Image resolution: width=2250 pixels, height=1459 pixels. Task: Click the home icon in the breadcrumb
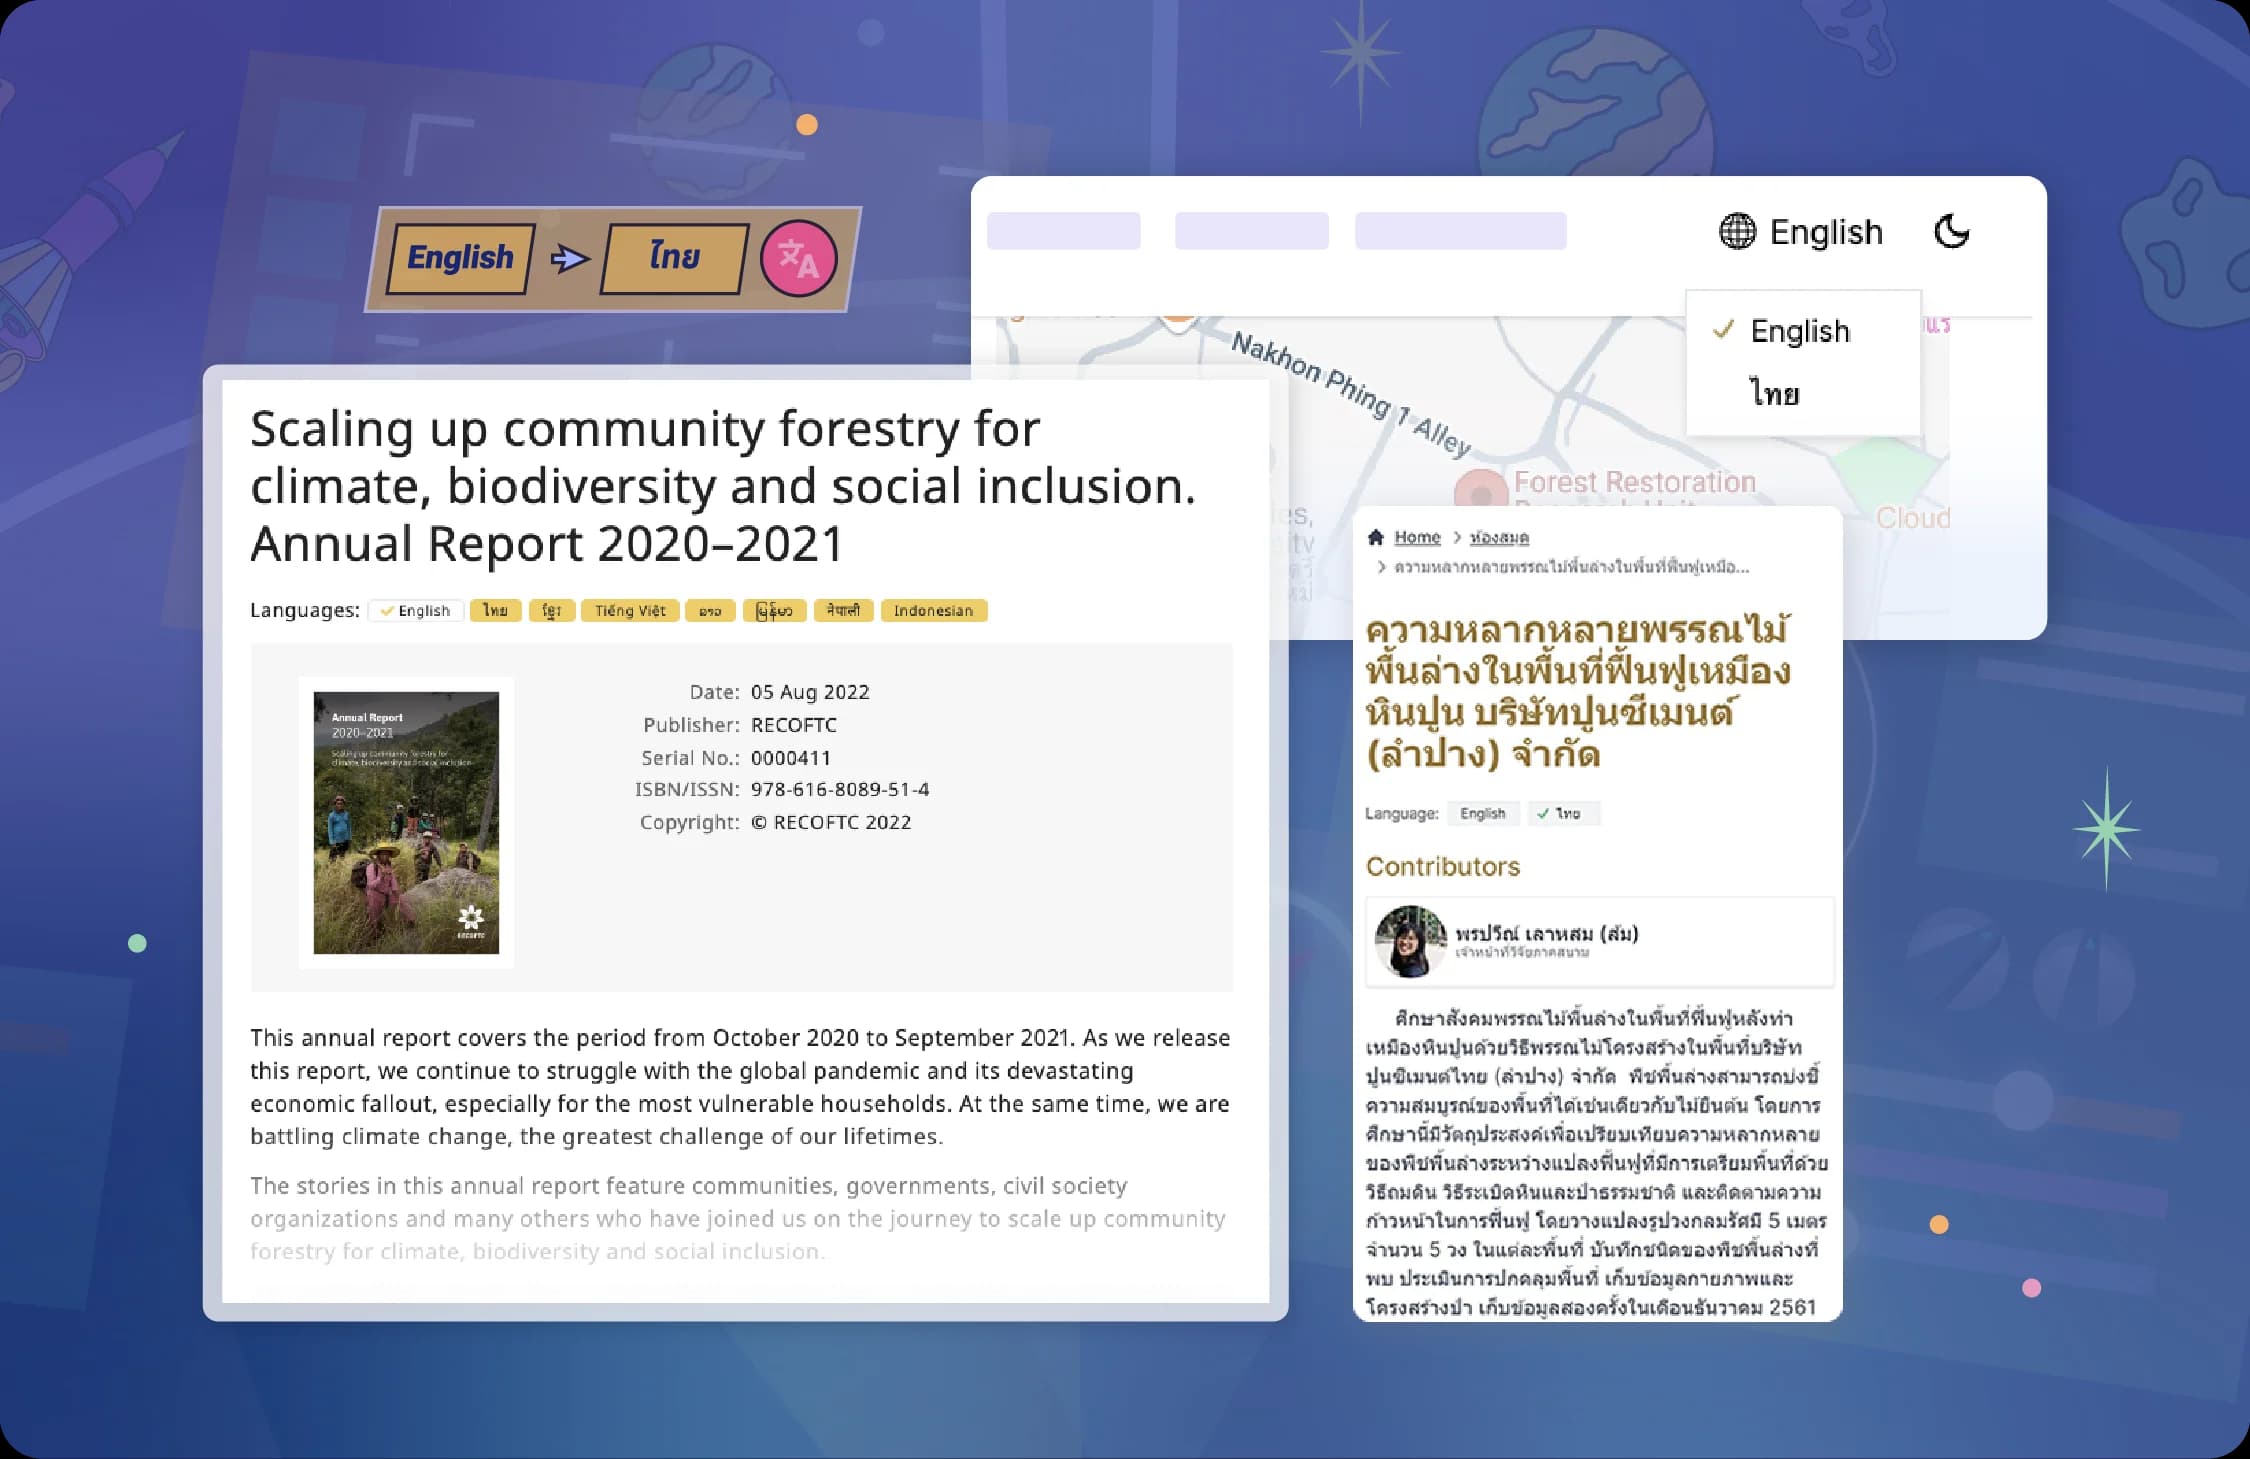(1376, 537)
